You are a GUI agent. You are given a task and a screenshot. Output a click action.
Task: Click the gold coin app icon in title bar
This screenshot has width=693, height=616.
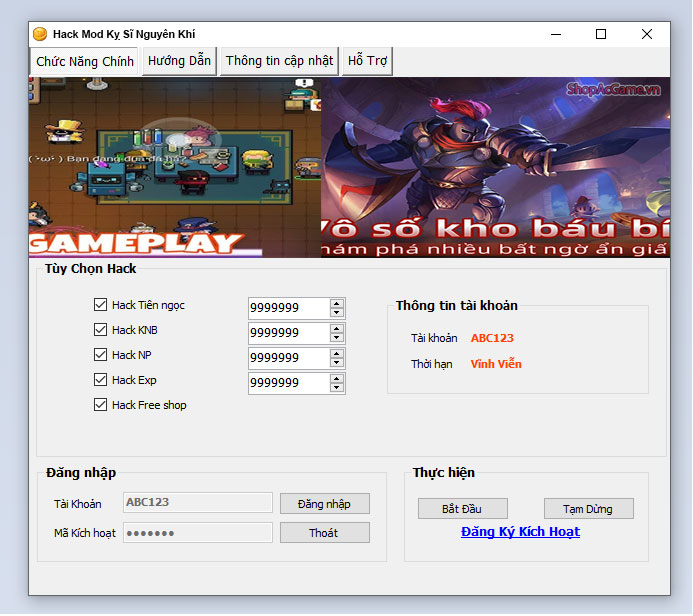(40, 34)
